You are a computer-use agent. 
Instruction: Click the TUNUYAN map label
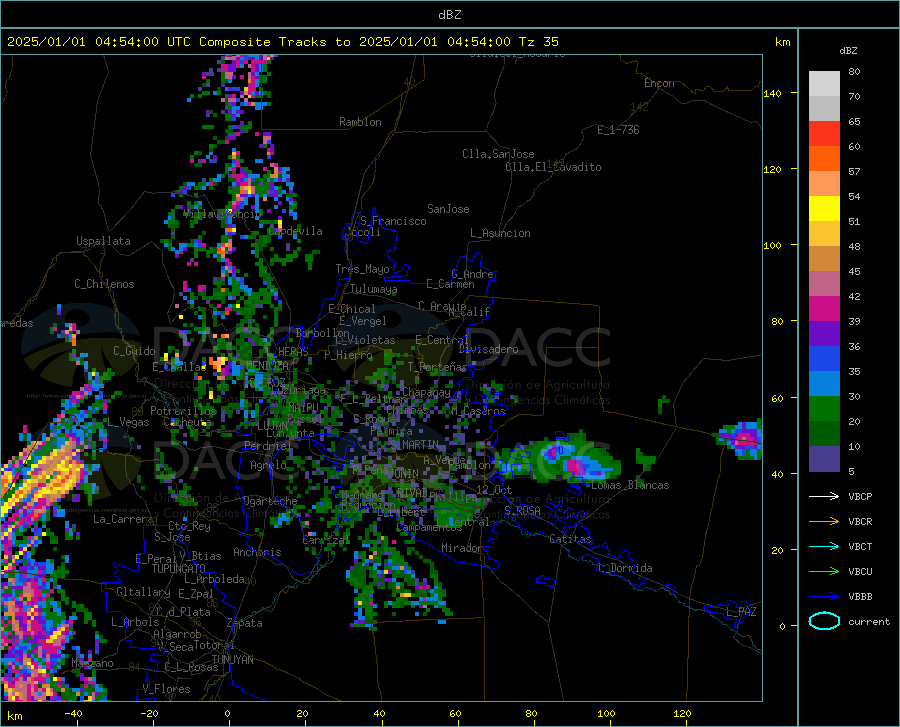pyautogui.click(x=232, y=659)
